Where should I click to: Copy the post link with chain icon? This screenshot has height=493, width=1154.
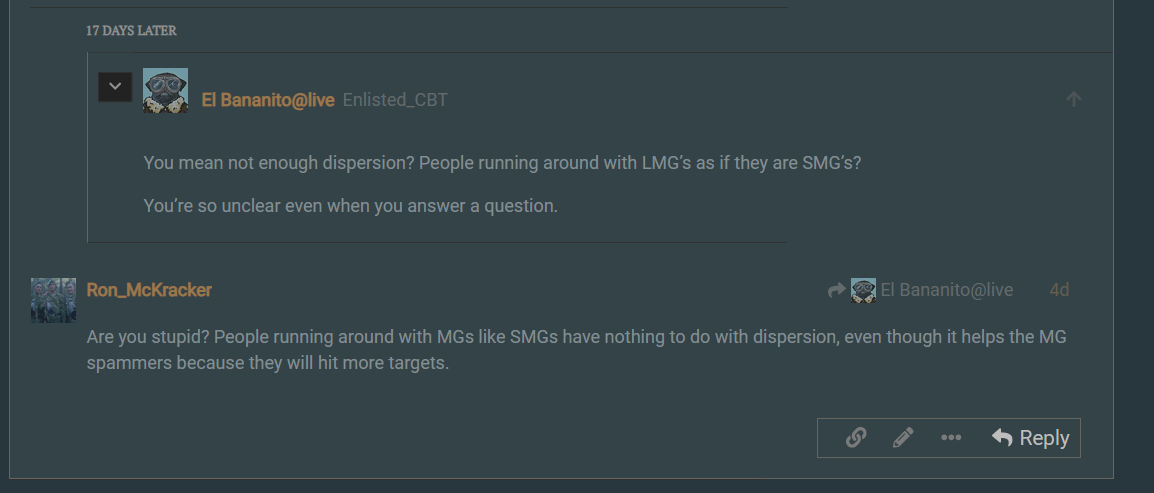855,438
